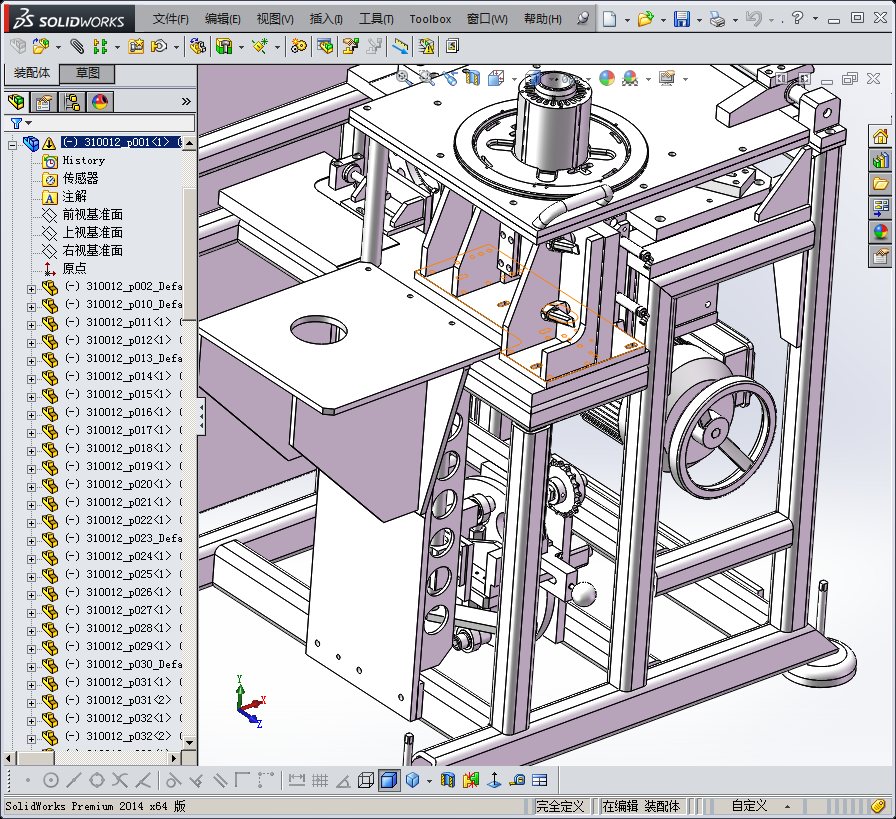Viewport: 896px width, 819px height.
Task: Open the 编辑(E) menu
Action: click(x=223, y=19)
